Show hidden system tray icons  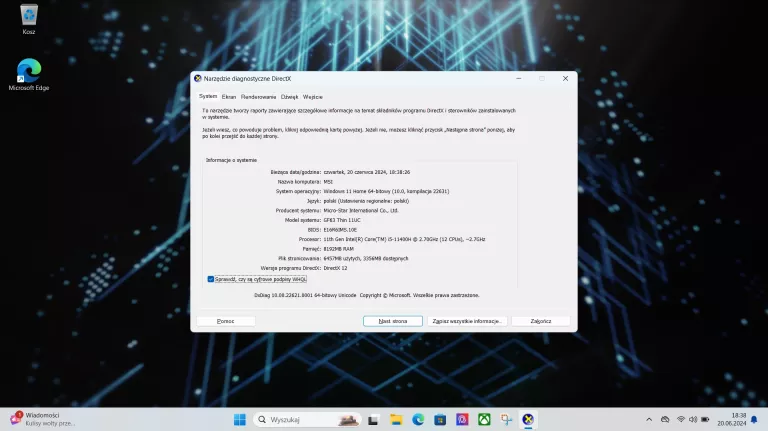click(x=649, y=420)
